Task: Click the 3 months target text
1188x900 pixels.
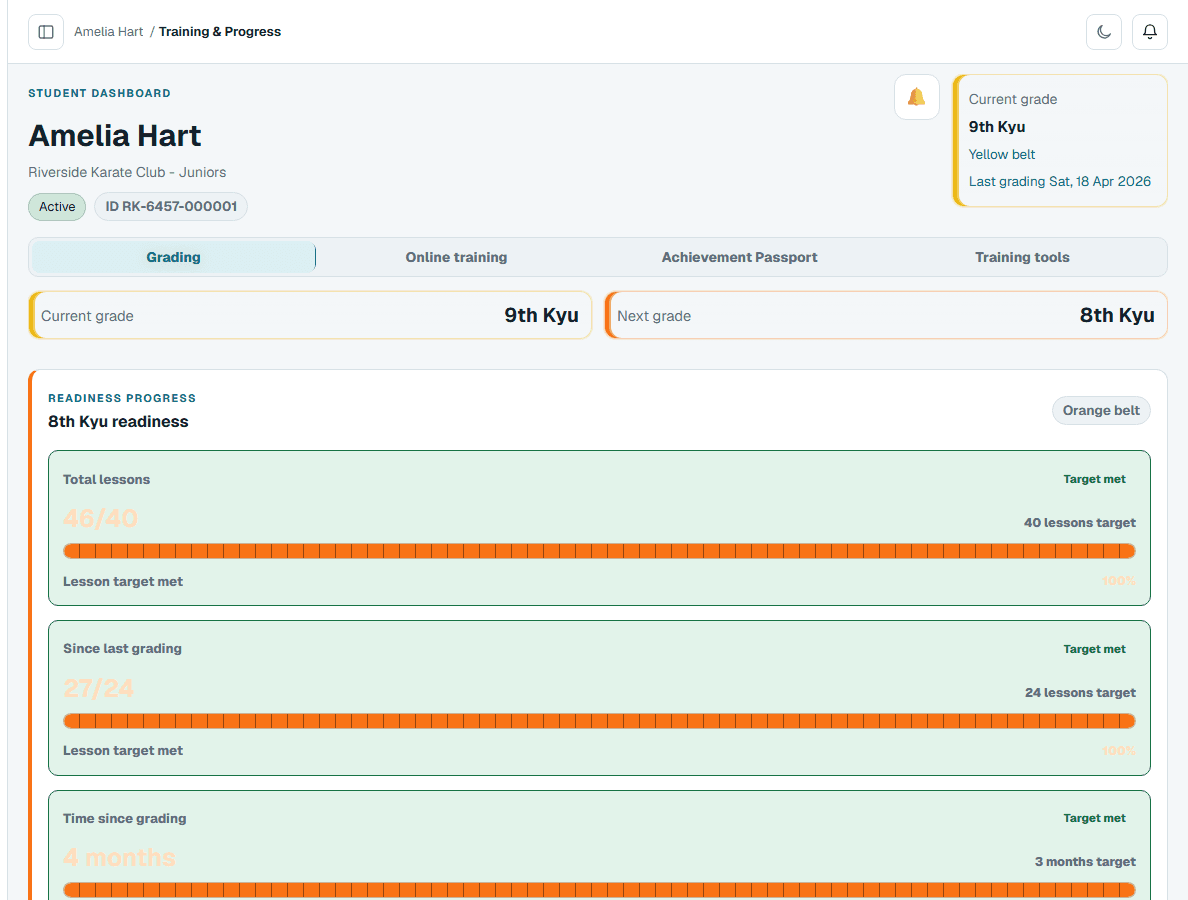Action: (x=1085, y=861)
